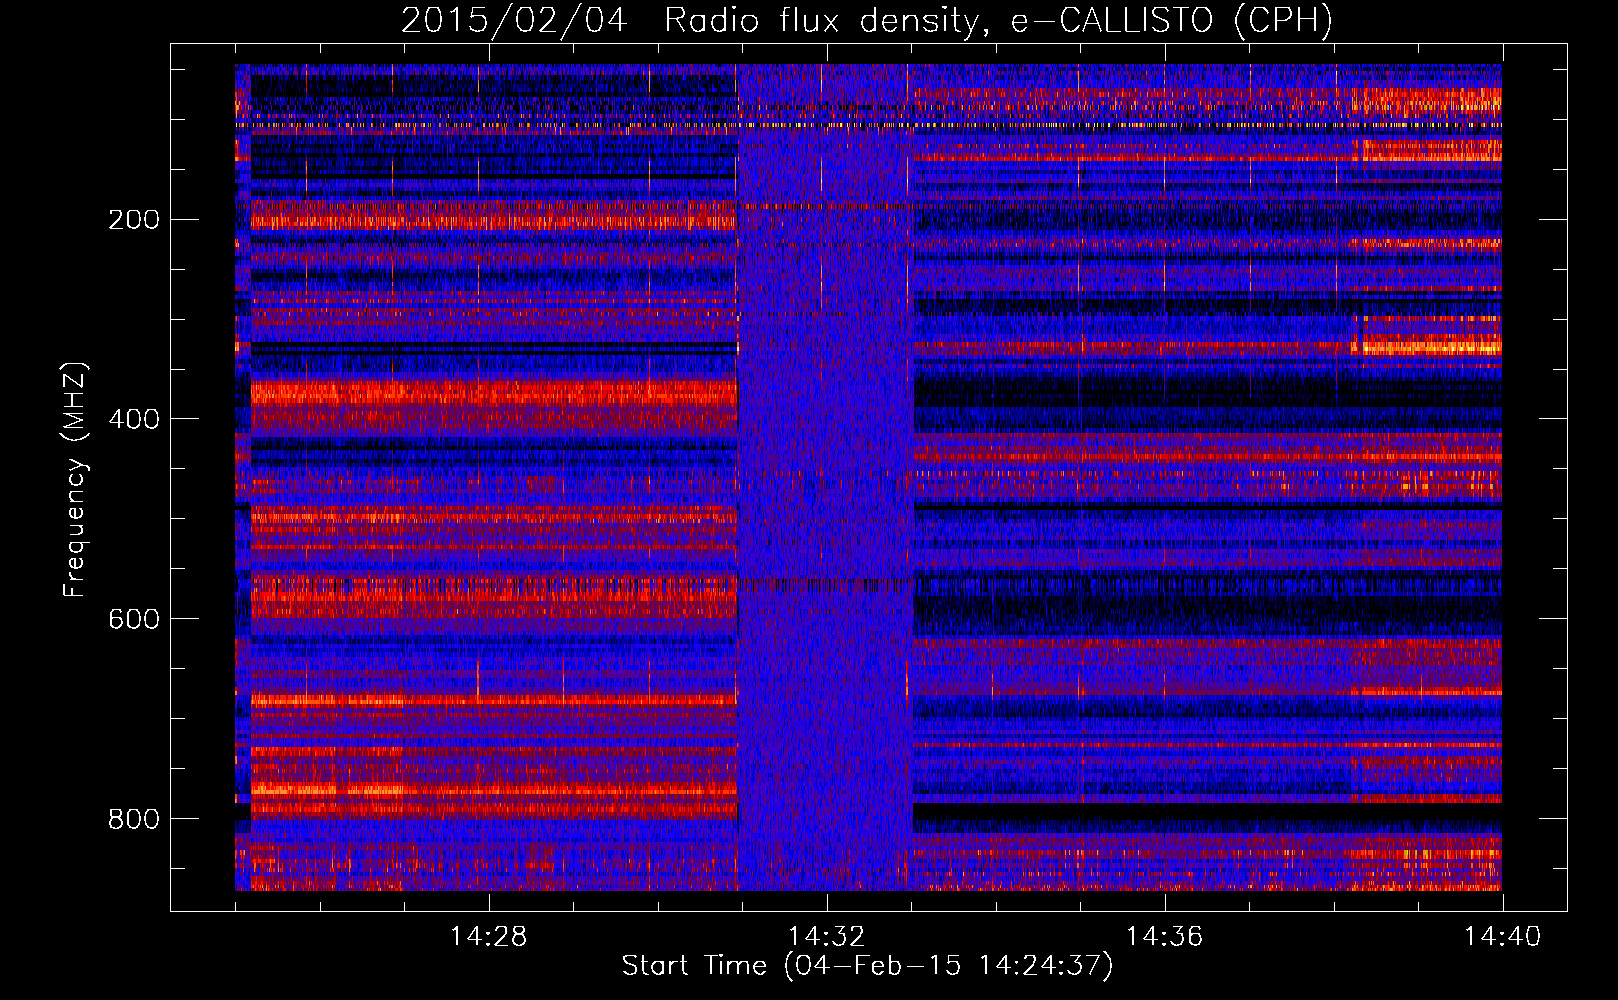1618x1000 pixels.
Task: Click the '600' frequency tick label
Action: tap(134, 619)
